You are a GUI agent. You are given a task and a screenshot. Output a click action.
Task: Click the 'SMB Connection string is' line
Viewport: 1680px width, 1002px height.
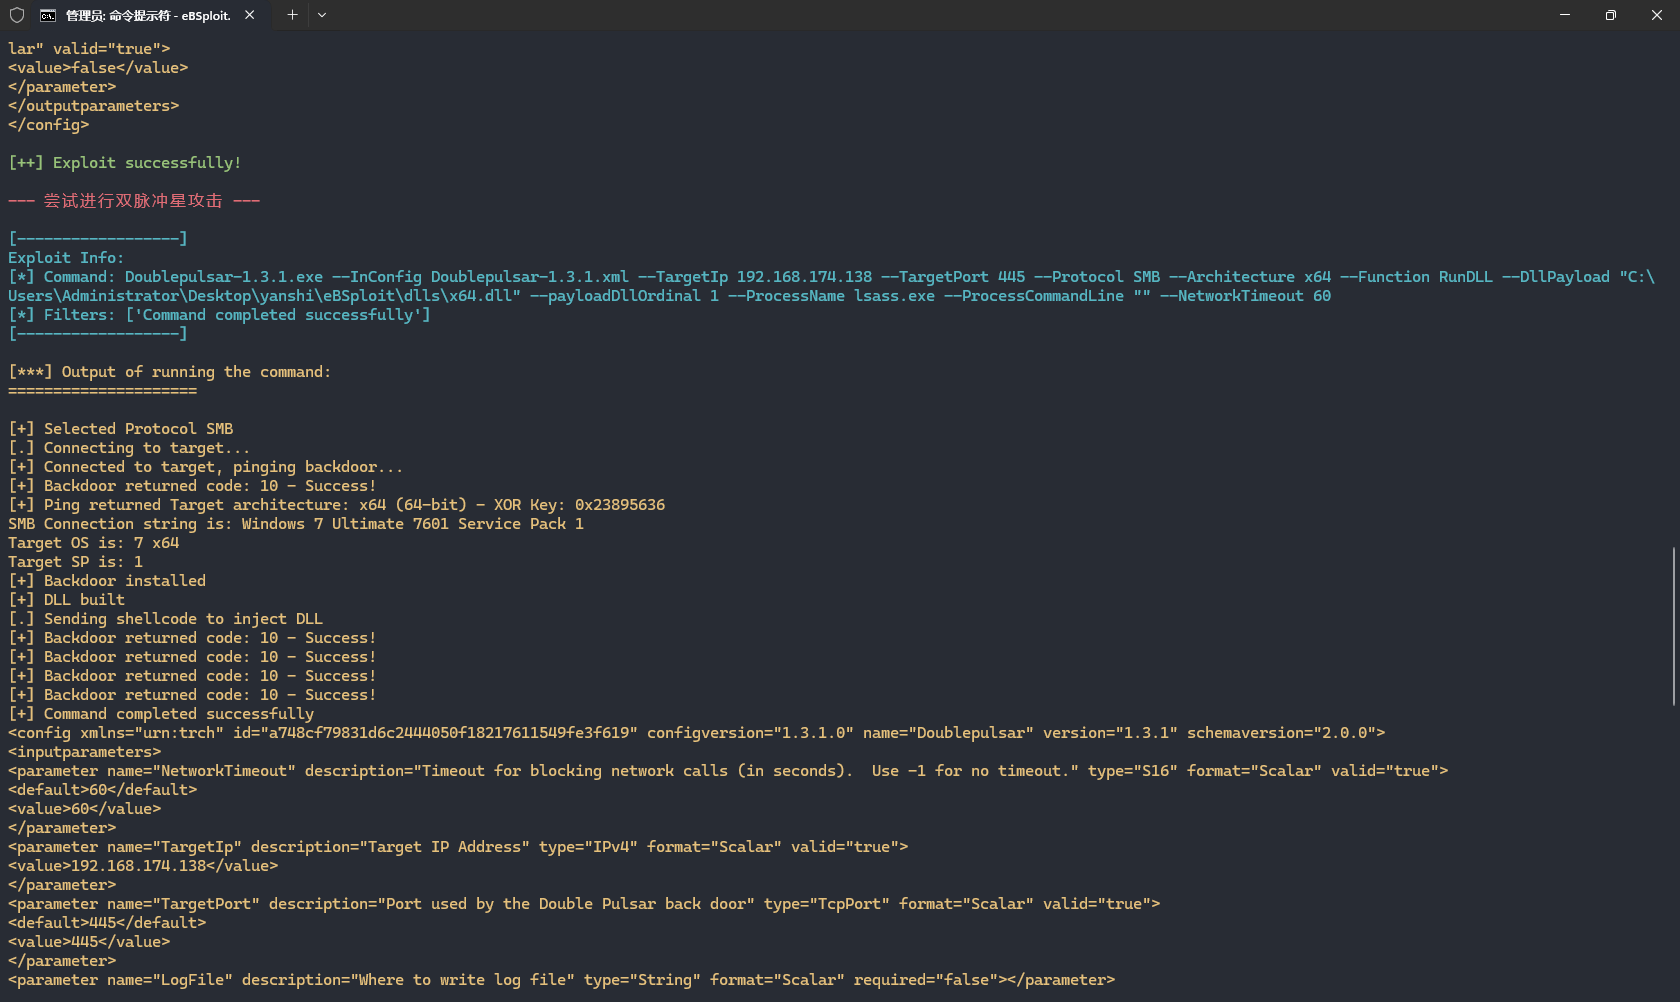pyautogui.click(x=296, y=524)
